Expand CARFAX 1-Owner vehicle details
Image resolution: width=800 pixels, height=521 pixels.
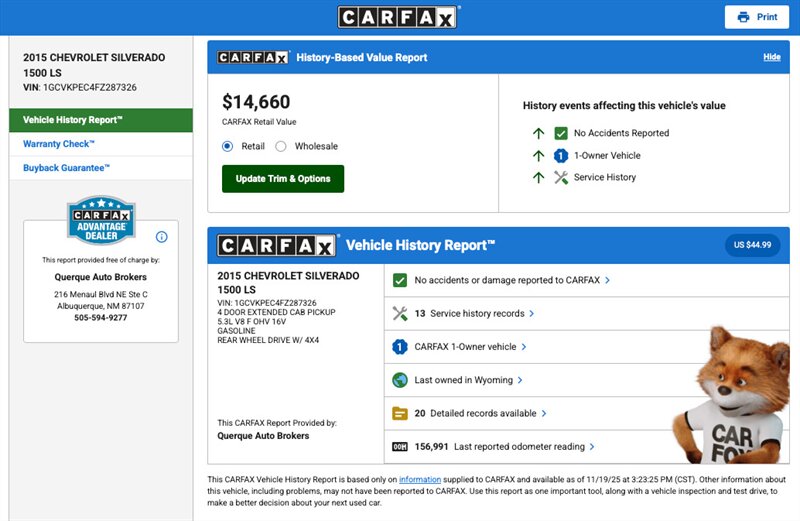tap(466, 347)
